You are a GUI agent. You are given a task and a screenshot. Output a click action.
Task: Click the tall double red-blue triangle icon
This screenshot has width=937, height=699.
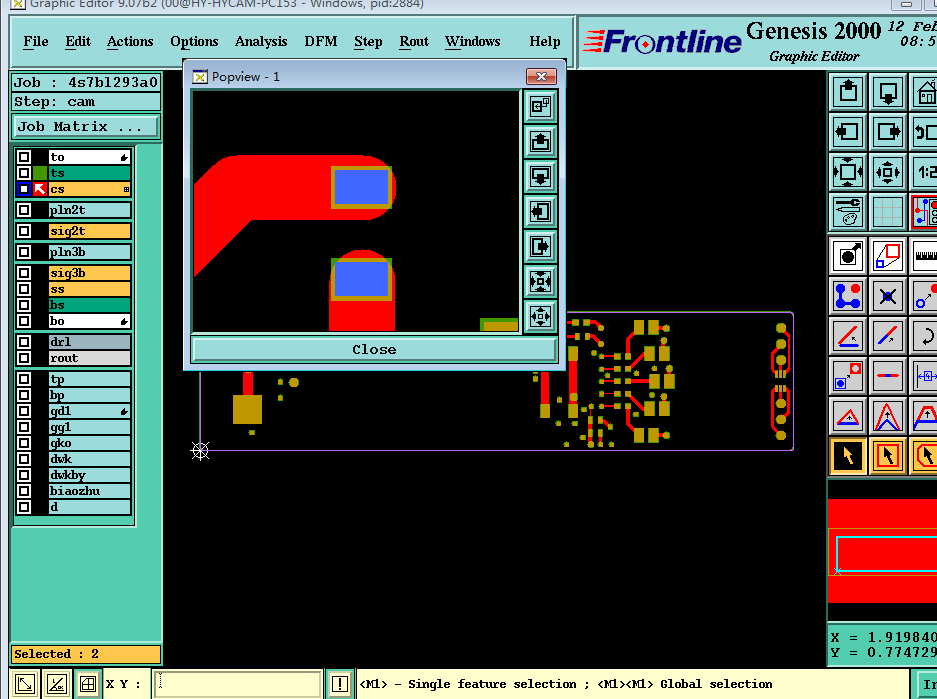click(x=887, y=416)
